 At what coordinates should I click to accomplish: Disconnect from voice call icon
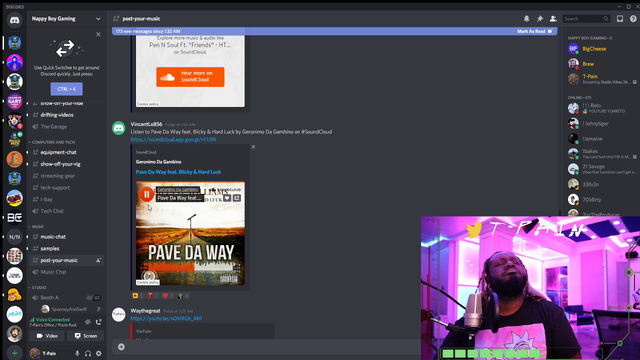(99, 322)
